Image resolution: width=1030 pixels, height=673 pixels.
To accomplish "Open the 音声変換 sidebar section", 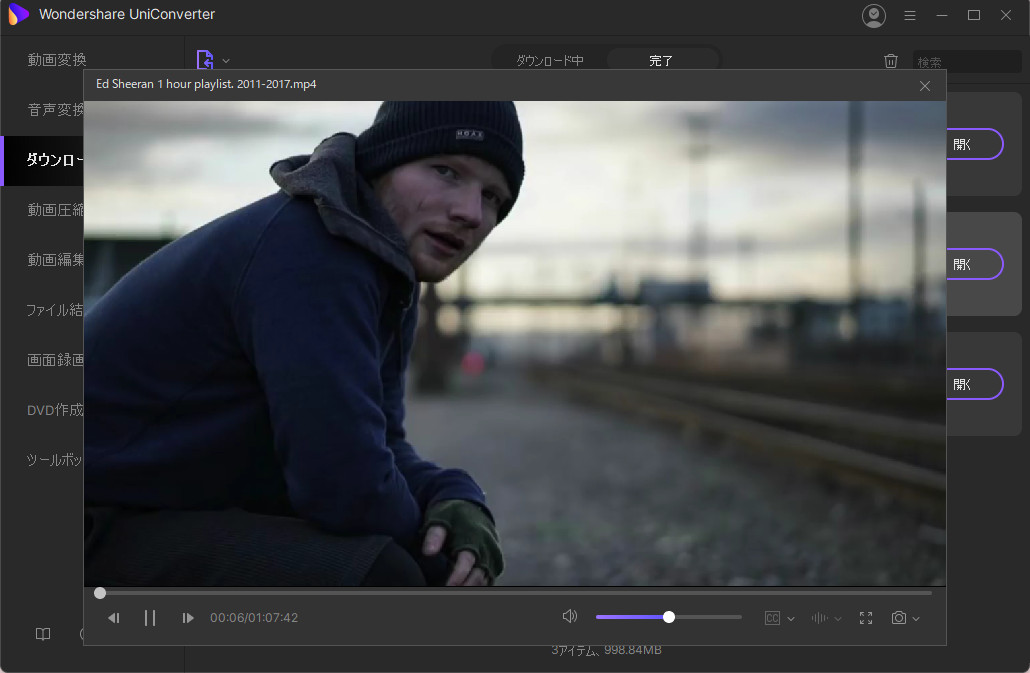I will [x=55, y=110].
